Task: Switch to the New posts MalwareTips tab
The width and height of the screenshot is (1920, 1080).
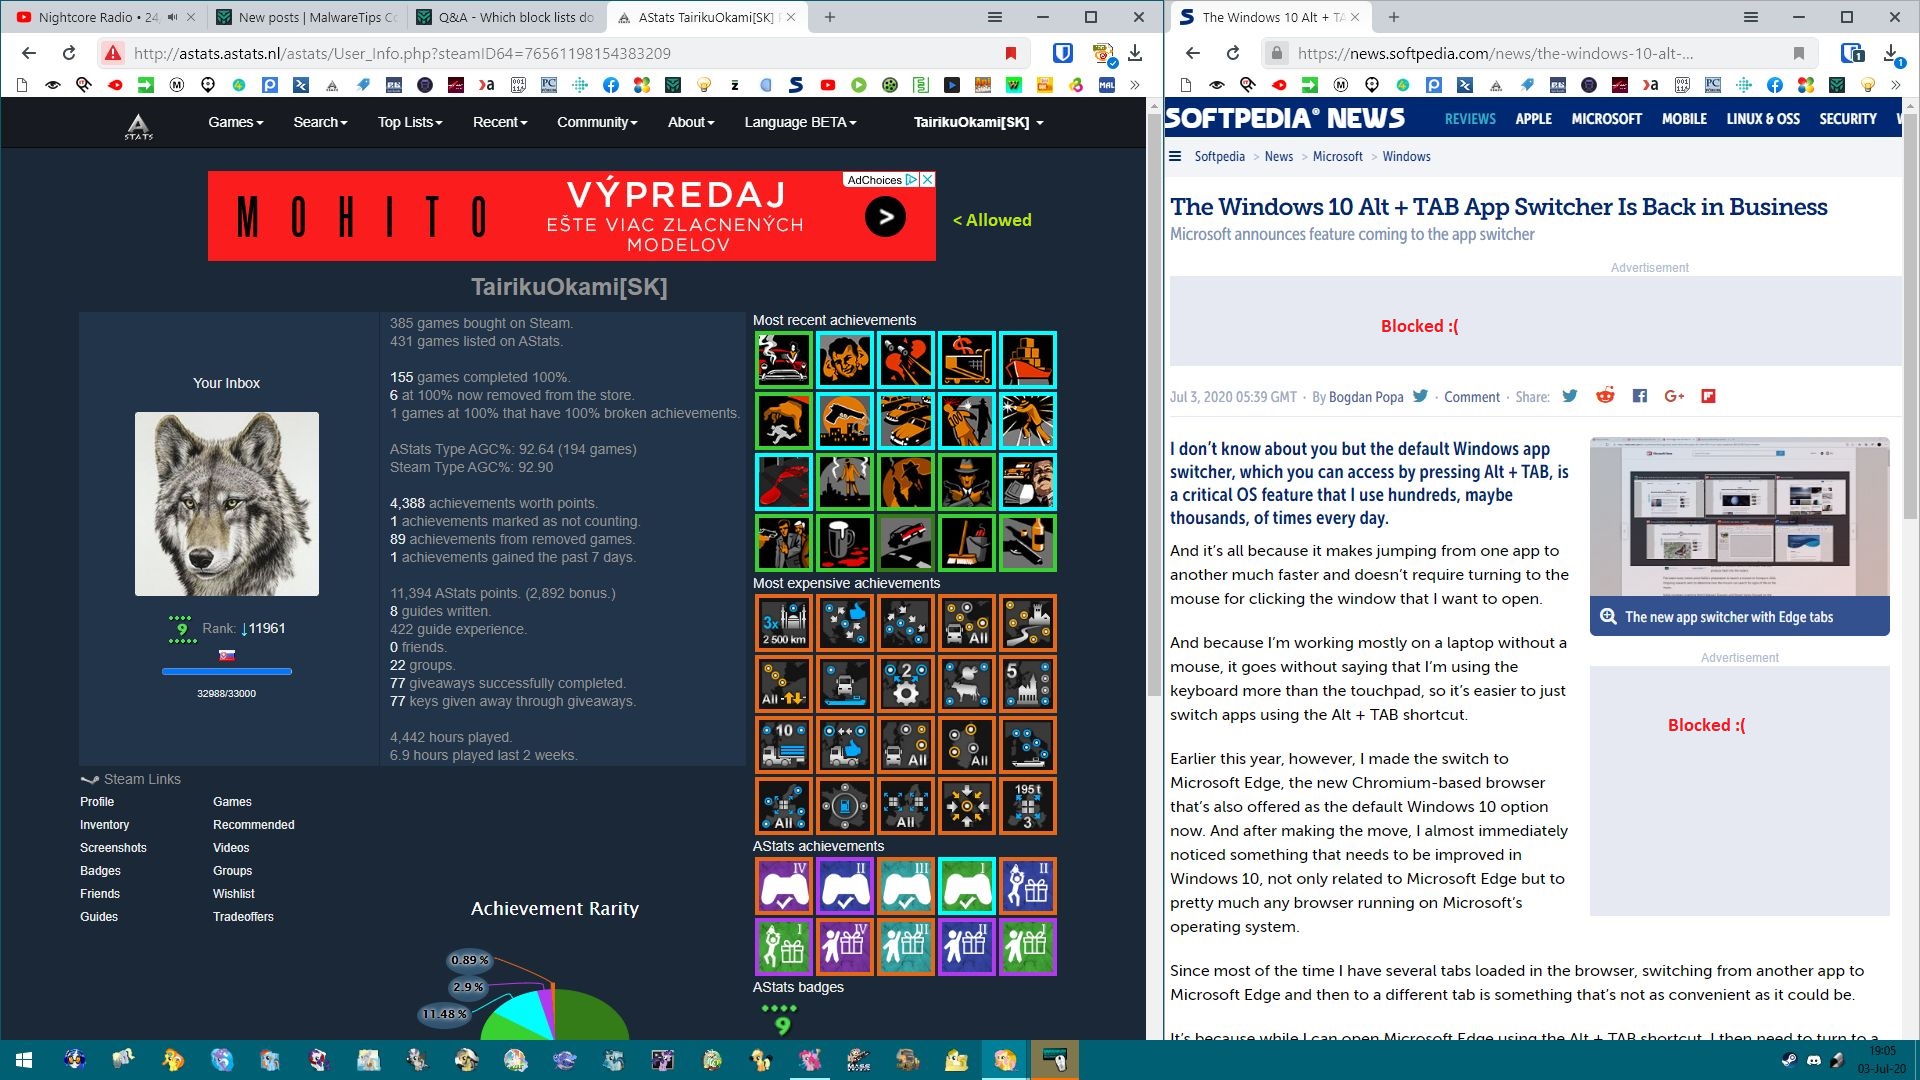Action: coord(307,17)
